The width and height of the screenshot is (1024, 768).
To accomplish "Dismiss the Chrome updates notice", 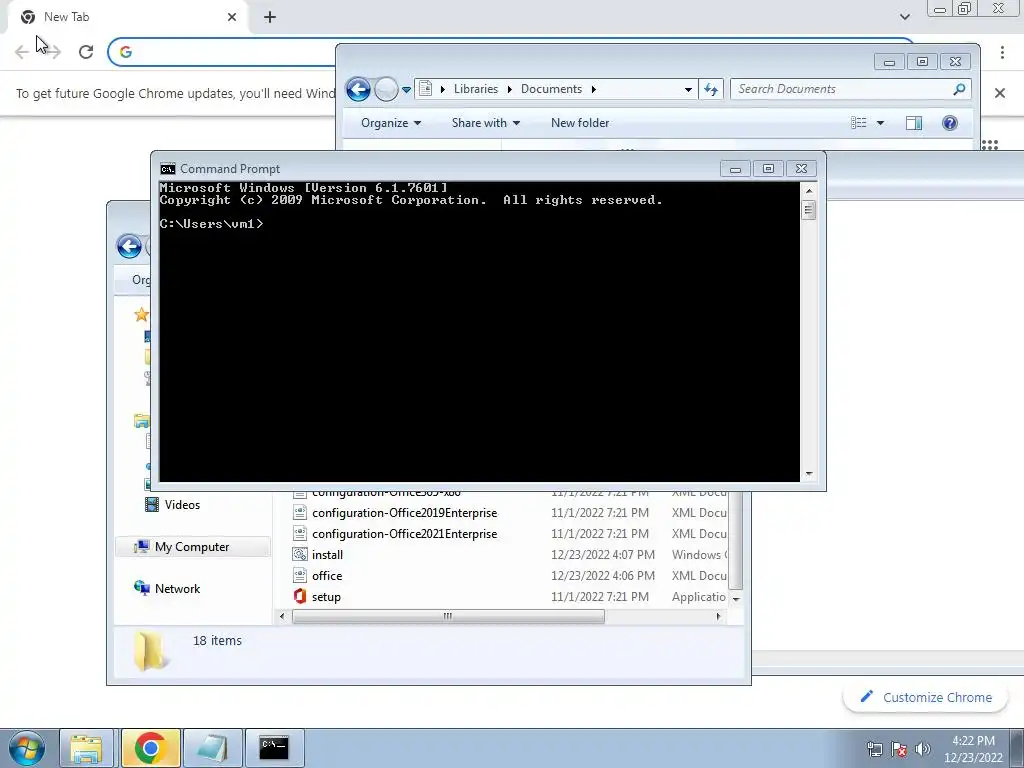I will coord(1000,93).
